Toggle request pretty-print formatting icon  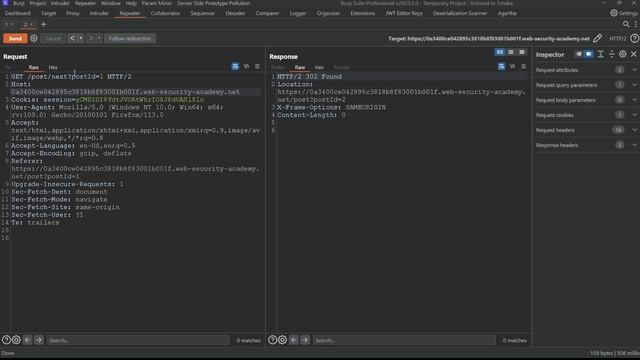click(235, 67)
